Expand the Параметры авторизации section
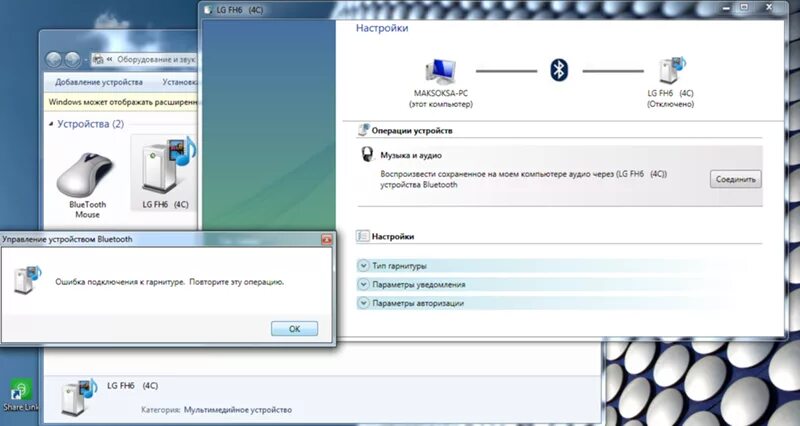The image size is (800, 426). coord(363,303)
